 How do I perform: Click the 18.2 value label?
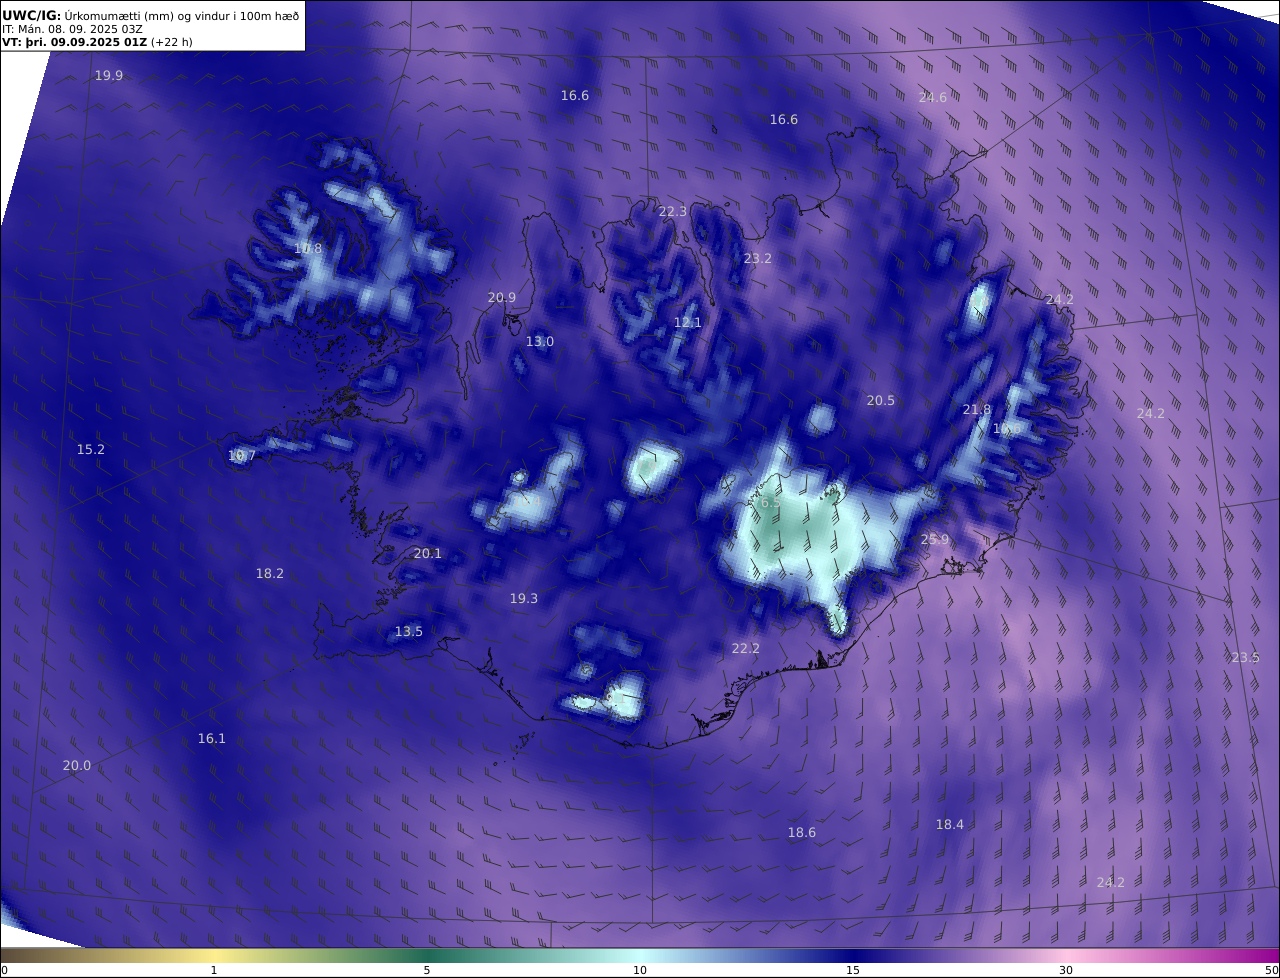pyautogui.click(x=270, y=574)
